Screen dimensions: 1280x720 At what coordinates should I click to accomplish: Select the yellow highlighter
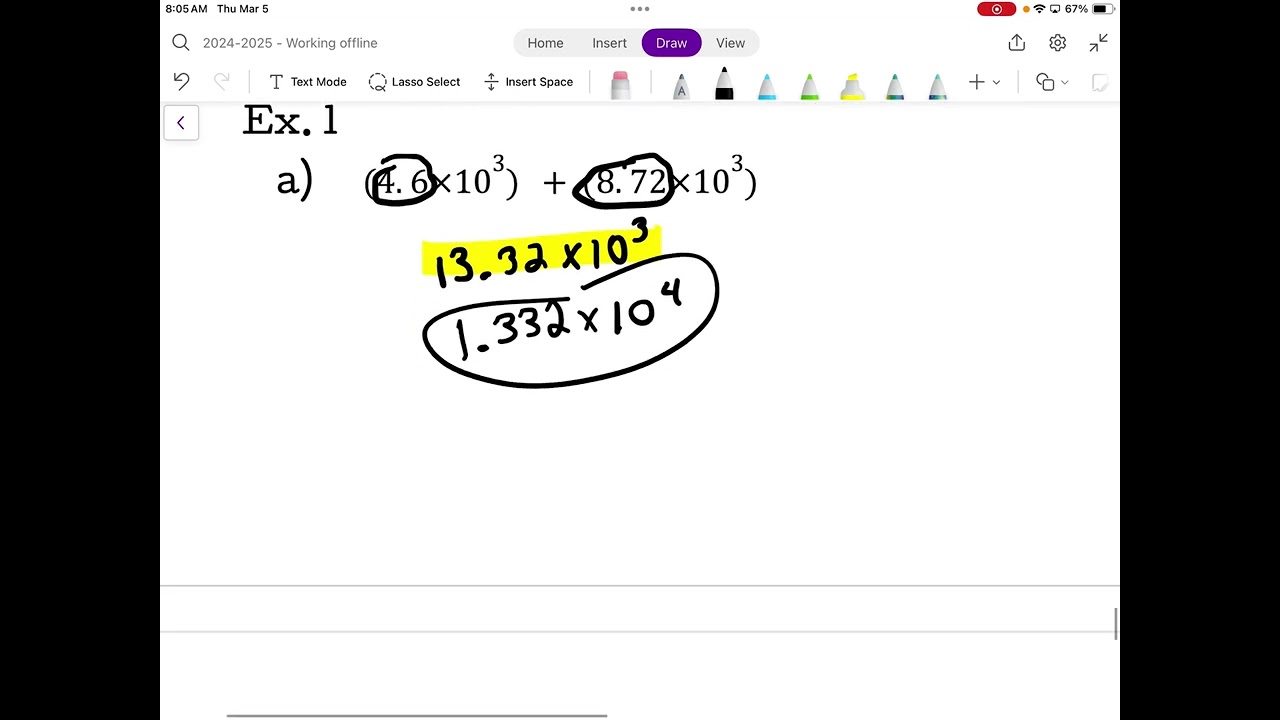pos(852,86)
